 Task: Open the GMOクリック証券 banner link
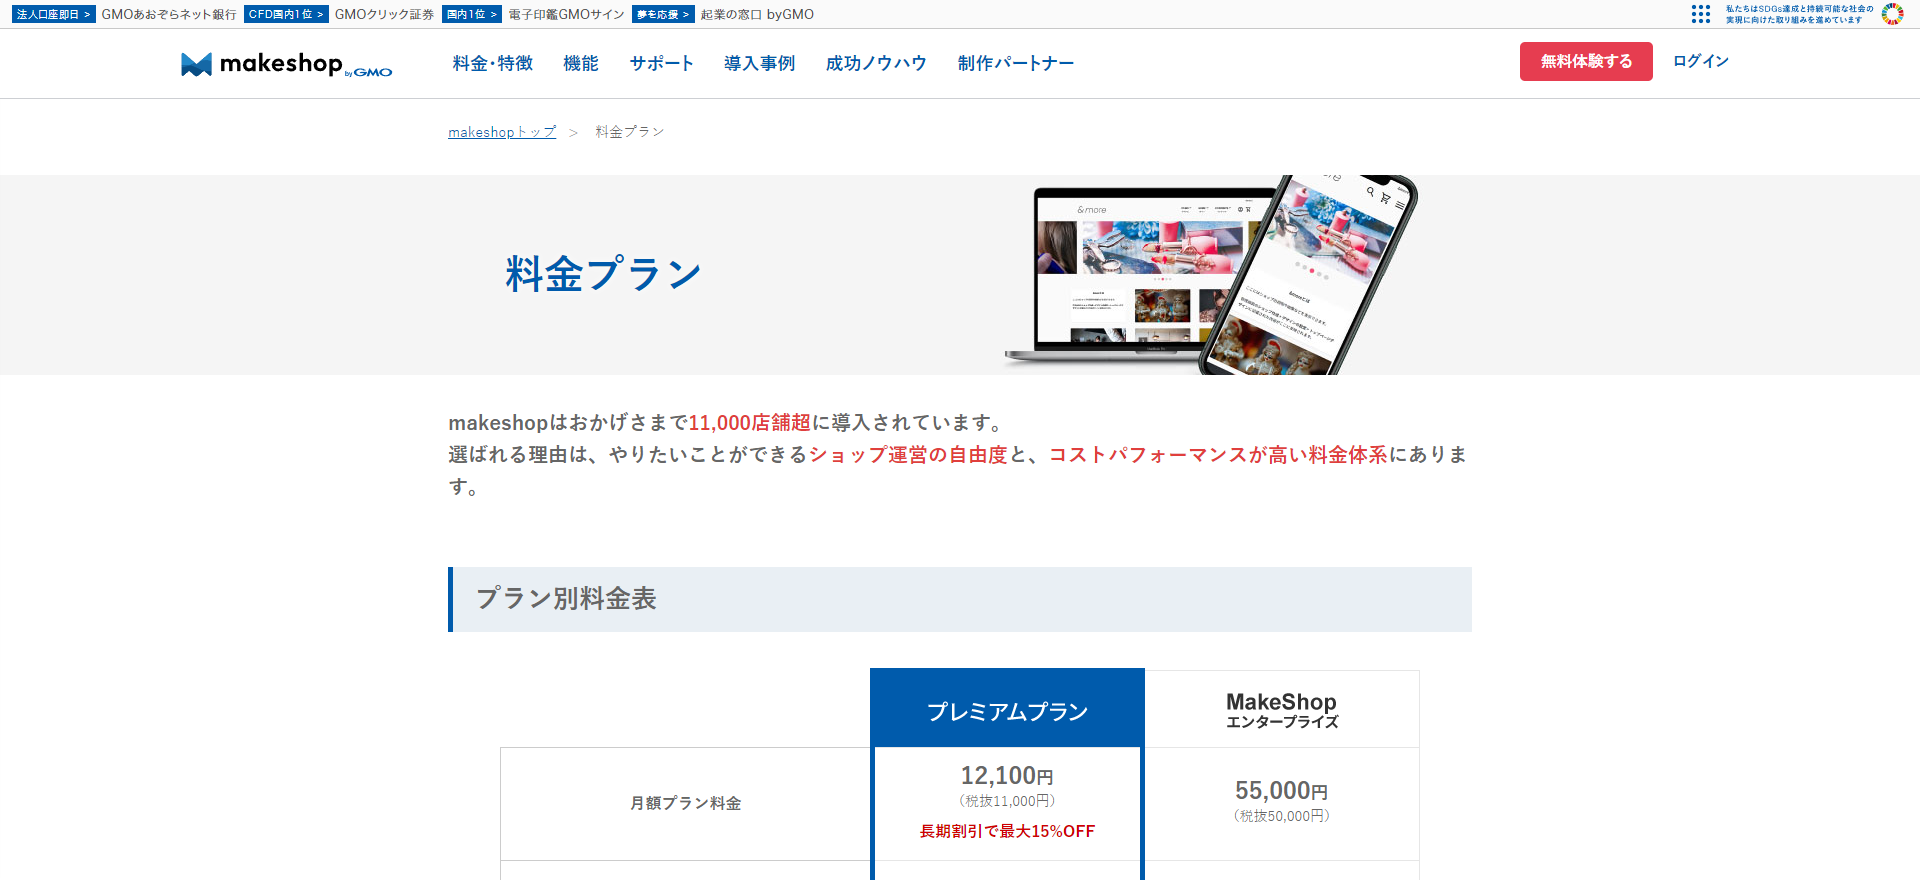385,14
